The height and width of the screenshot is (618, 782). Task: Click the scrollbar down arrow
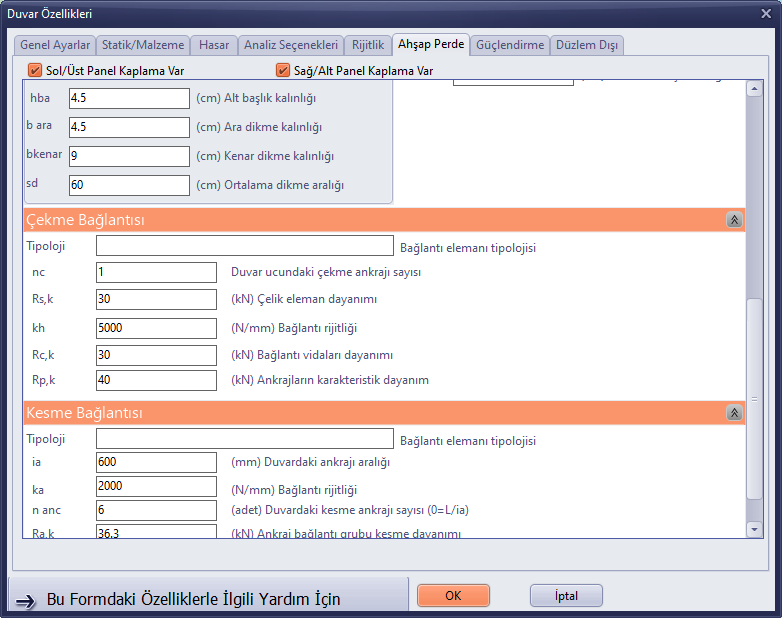click(754, 529)
